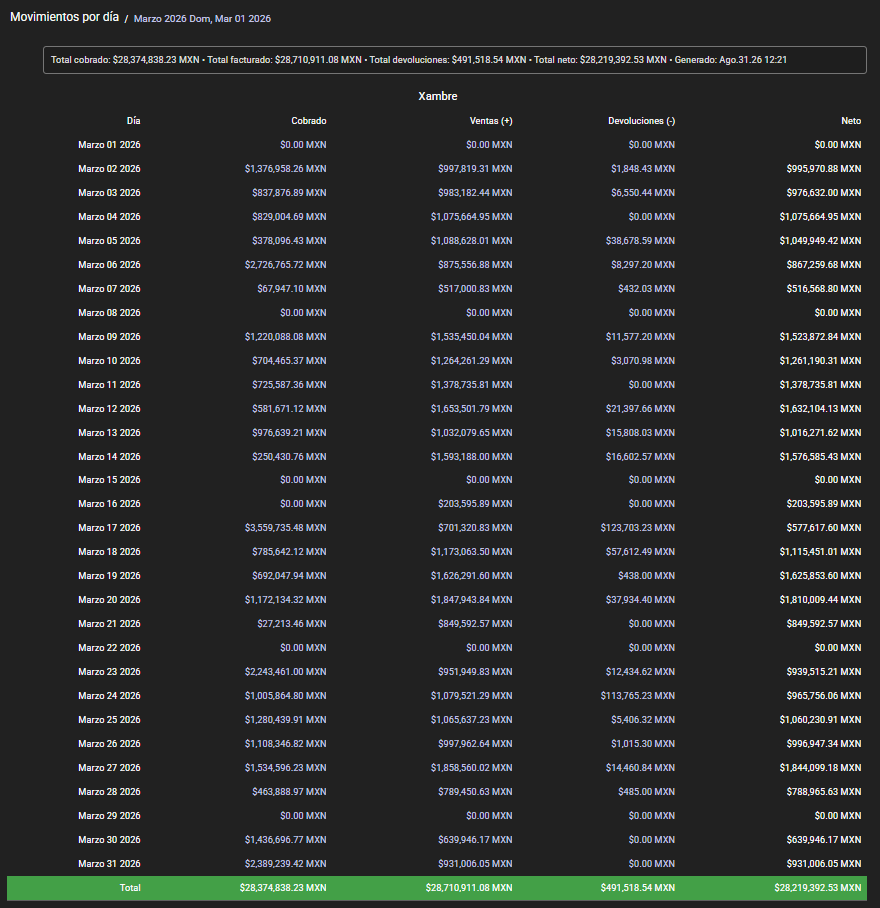Image resolution: width=880 pixels, height=908 pixels.
Task: Select the Marzo 02 2026 day cell
Action: pos(109,169)
